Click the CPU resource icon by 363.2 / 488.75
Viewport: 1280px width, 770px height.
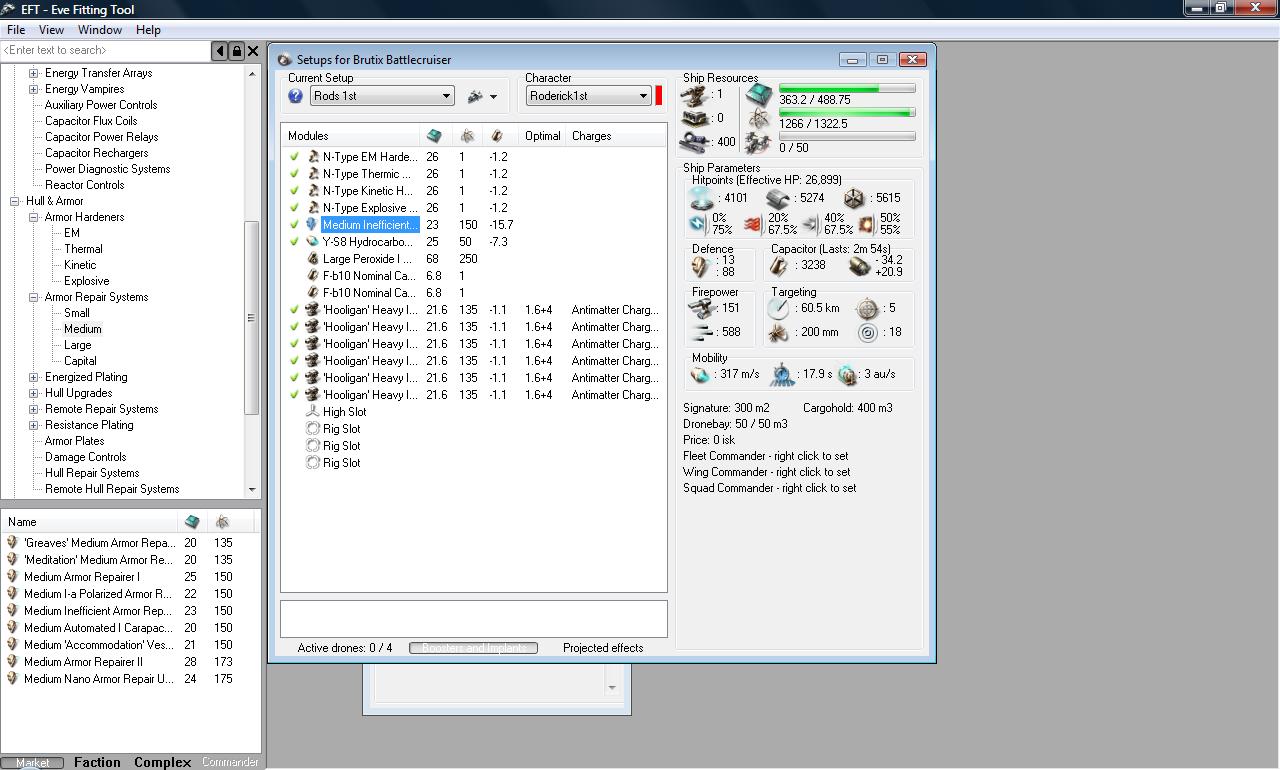pos(760,95)
